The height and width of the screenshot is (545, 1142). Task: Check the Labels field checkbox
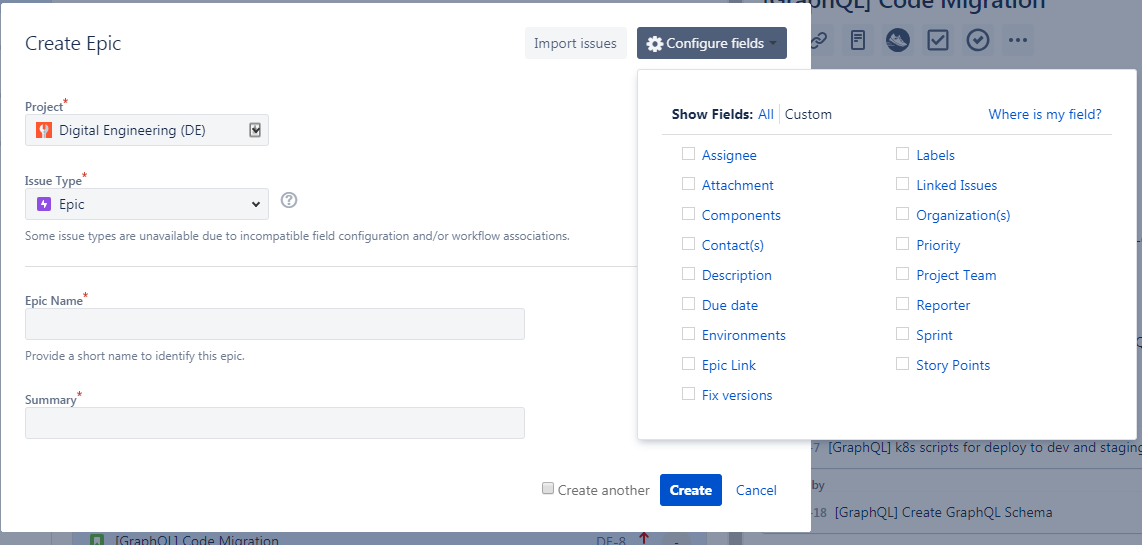[902, 154]
